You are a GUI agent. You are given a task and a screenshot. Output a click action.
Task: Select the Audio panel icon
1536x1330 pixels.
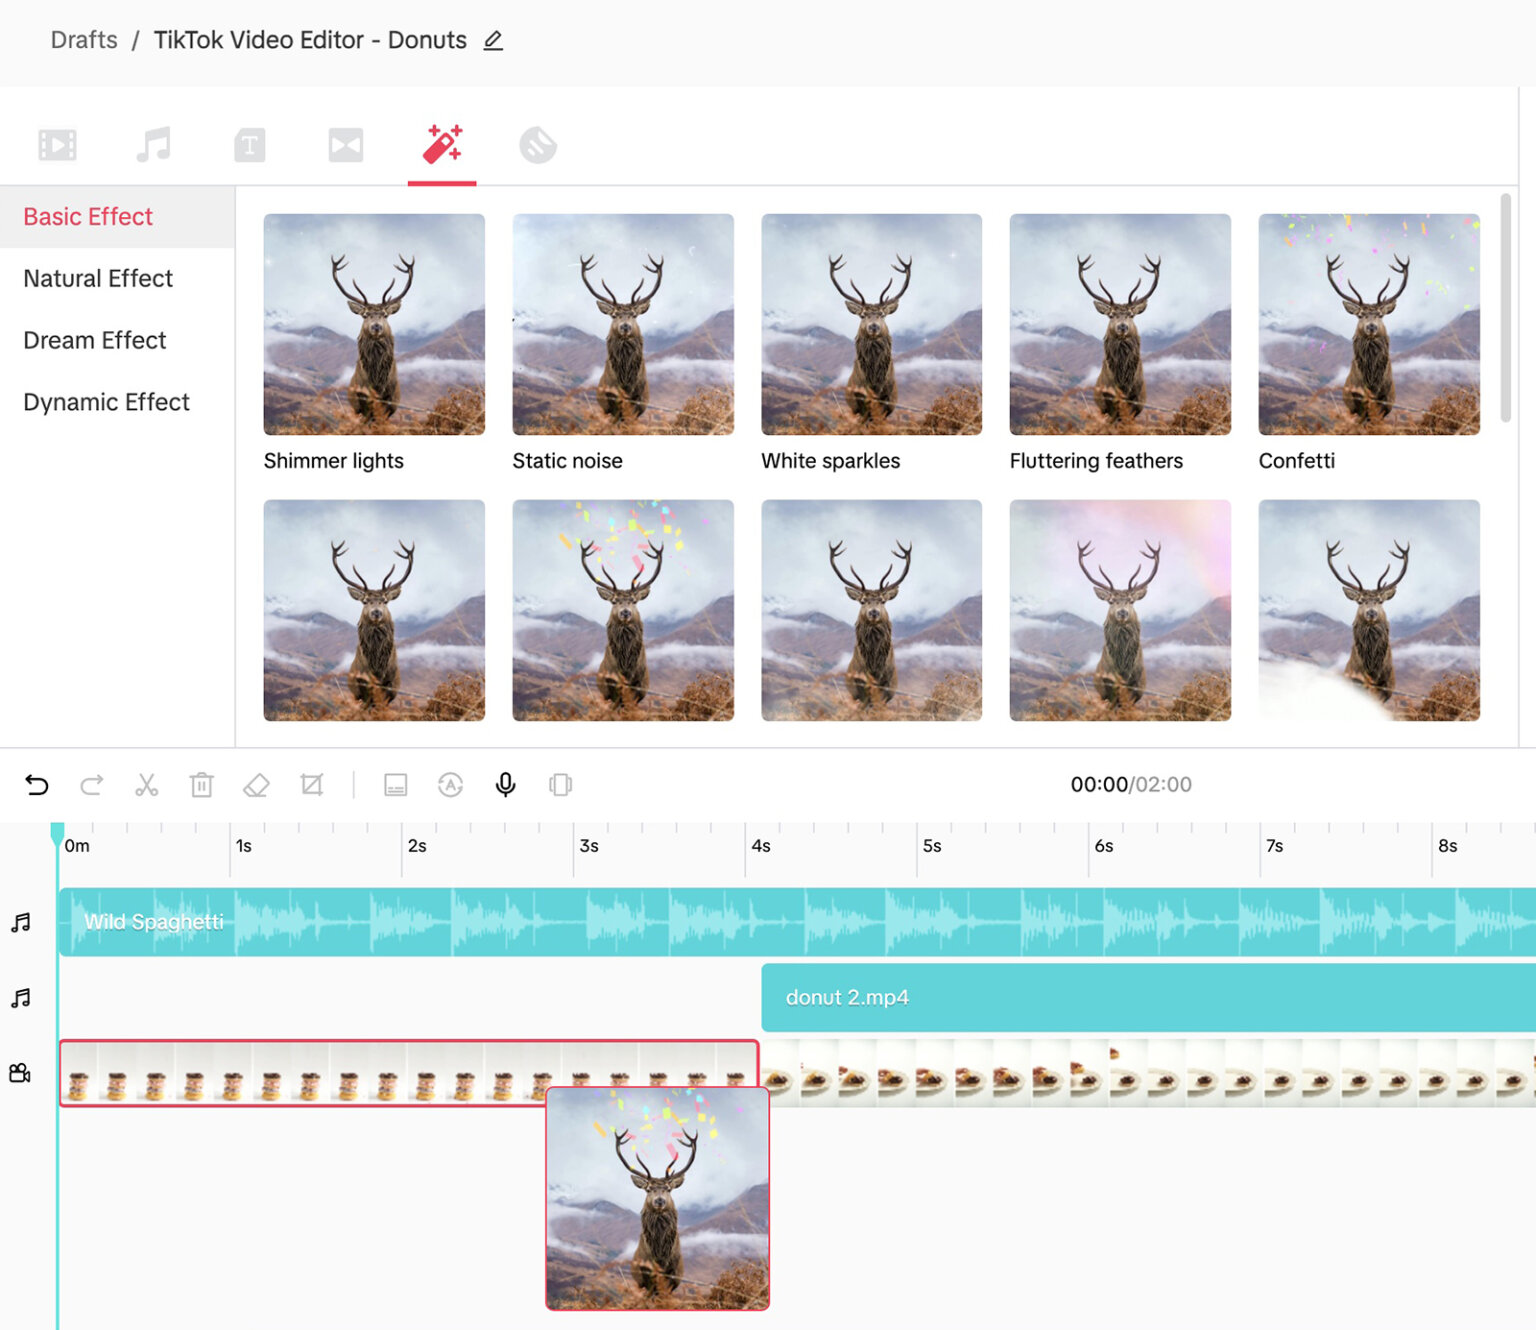point(153,143)
